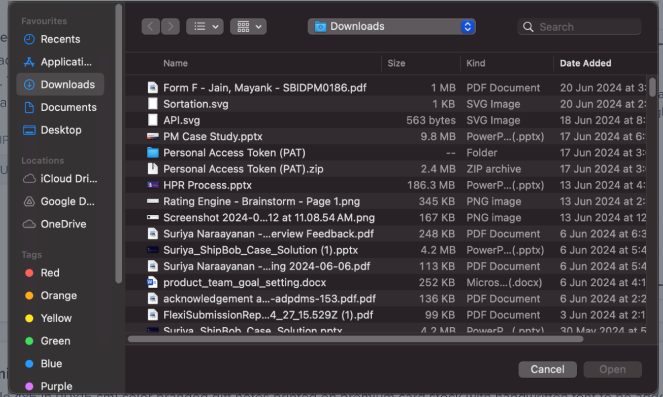Click the PDF icon of Form F file
This screenshot has height=397, width=663.
coord(153,88)
